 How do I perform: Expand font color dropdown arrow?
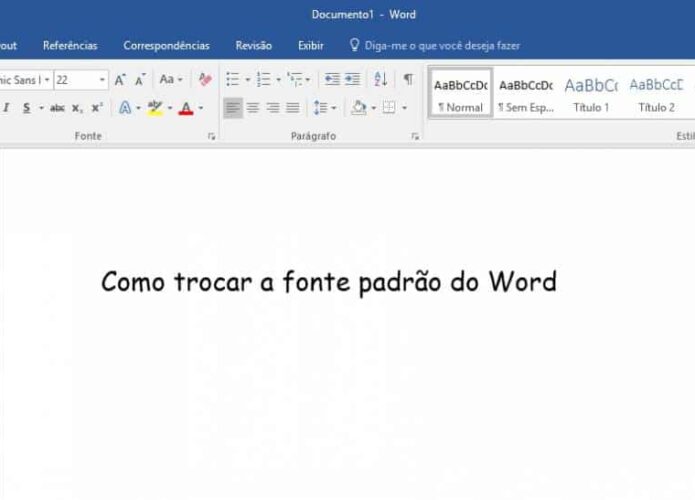tap(201, 108)
